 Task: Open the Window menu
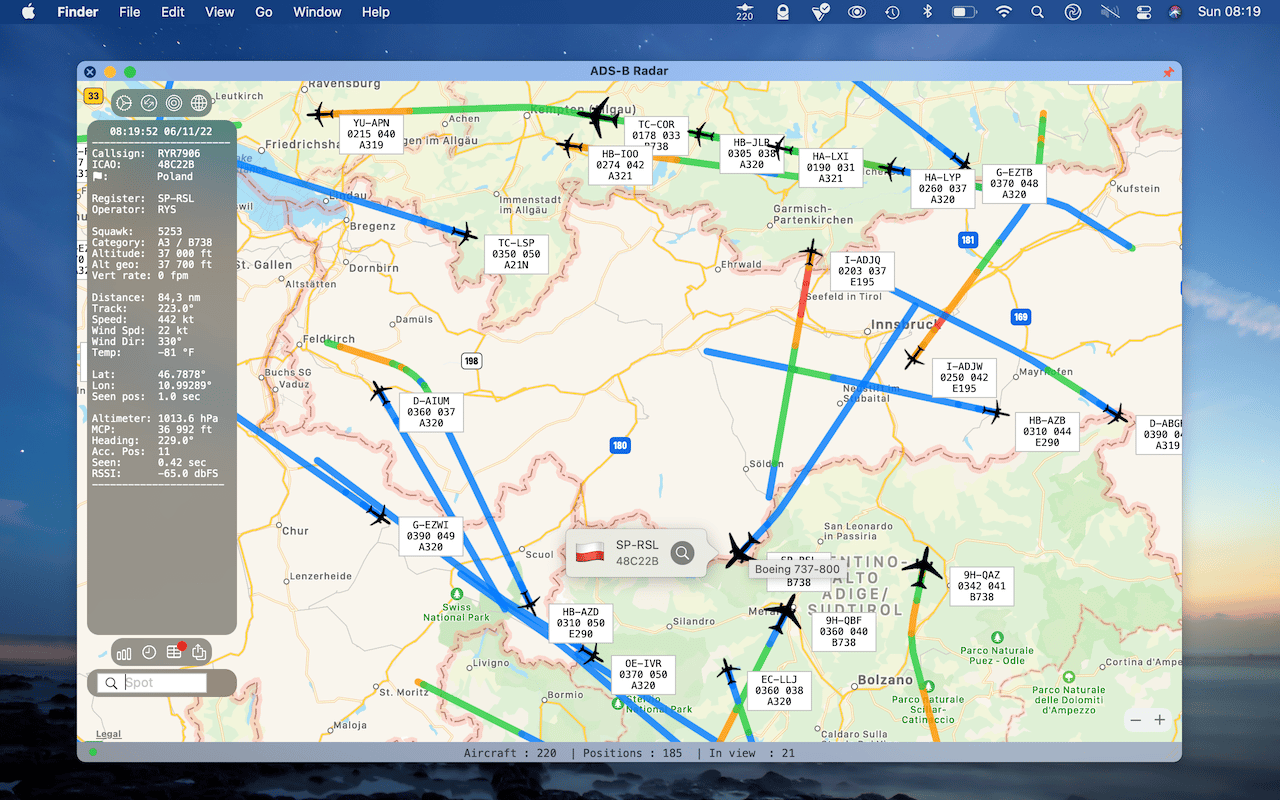pos(317,12)
